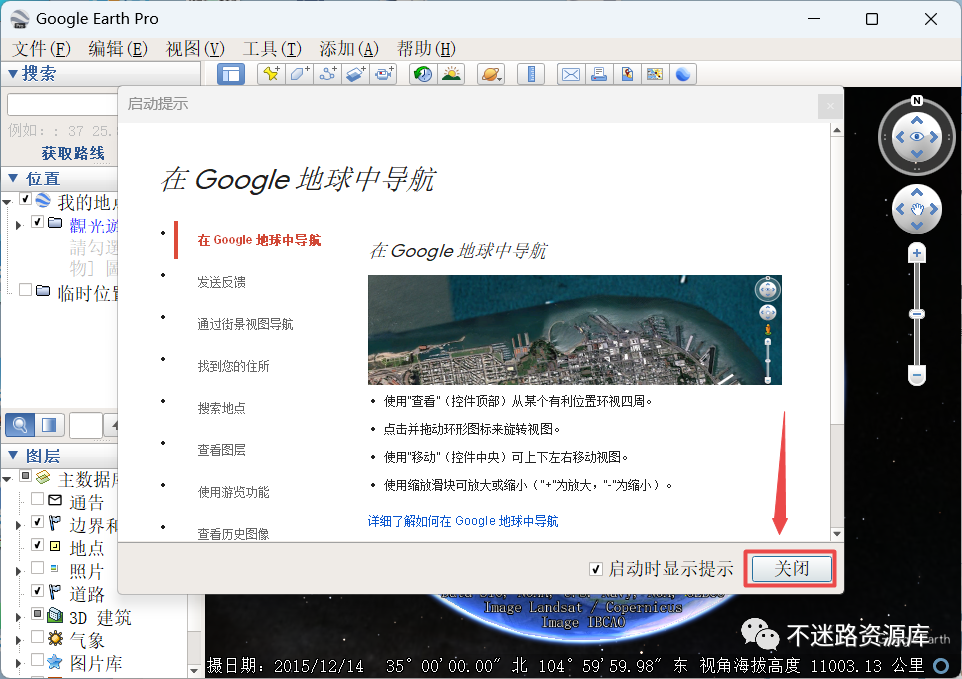Image resolution: width=962 pixels, height=679 pixels.
Task: Click zoom out minus button
Action: click(917, 375)
